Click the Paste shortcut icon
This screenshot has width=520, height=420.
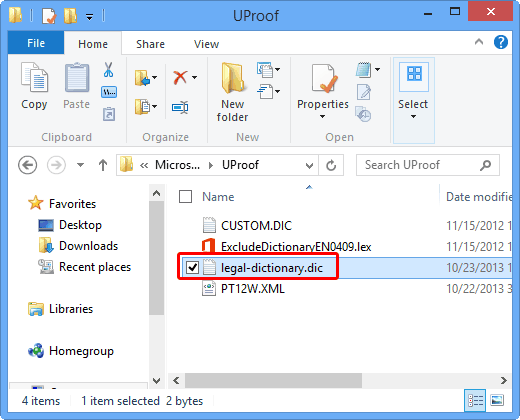109,114
